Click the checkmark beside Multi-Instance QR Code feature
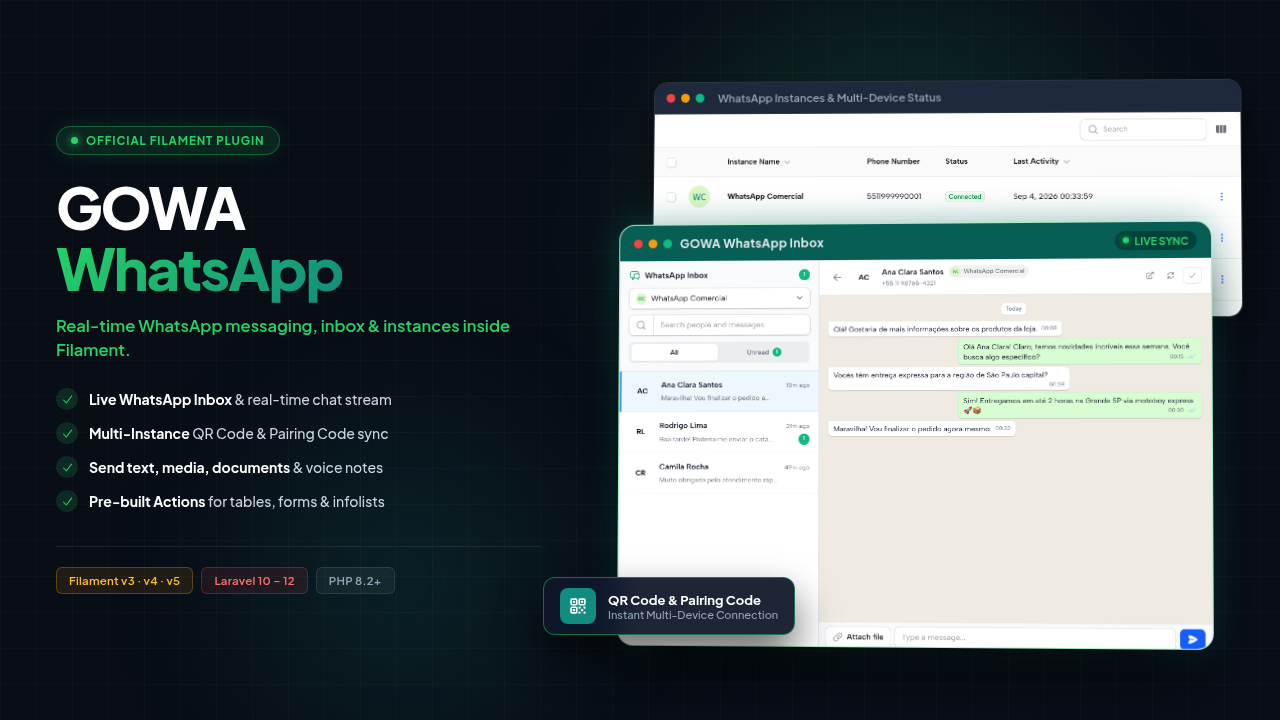 coord(67,433)
